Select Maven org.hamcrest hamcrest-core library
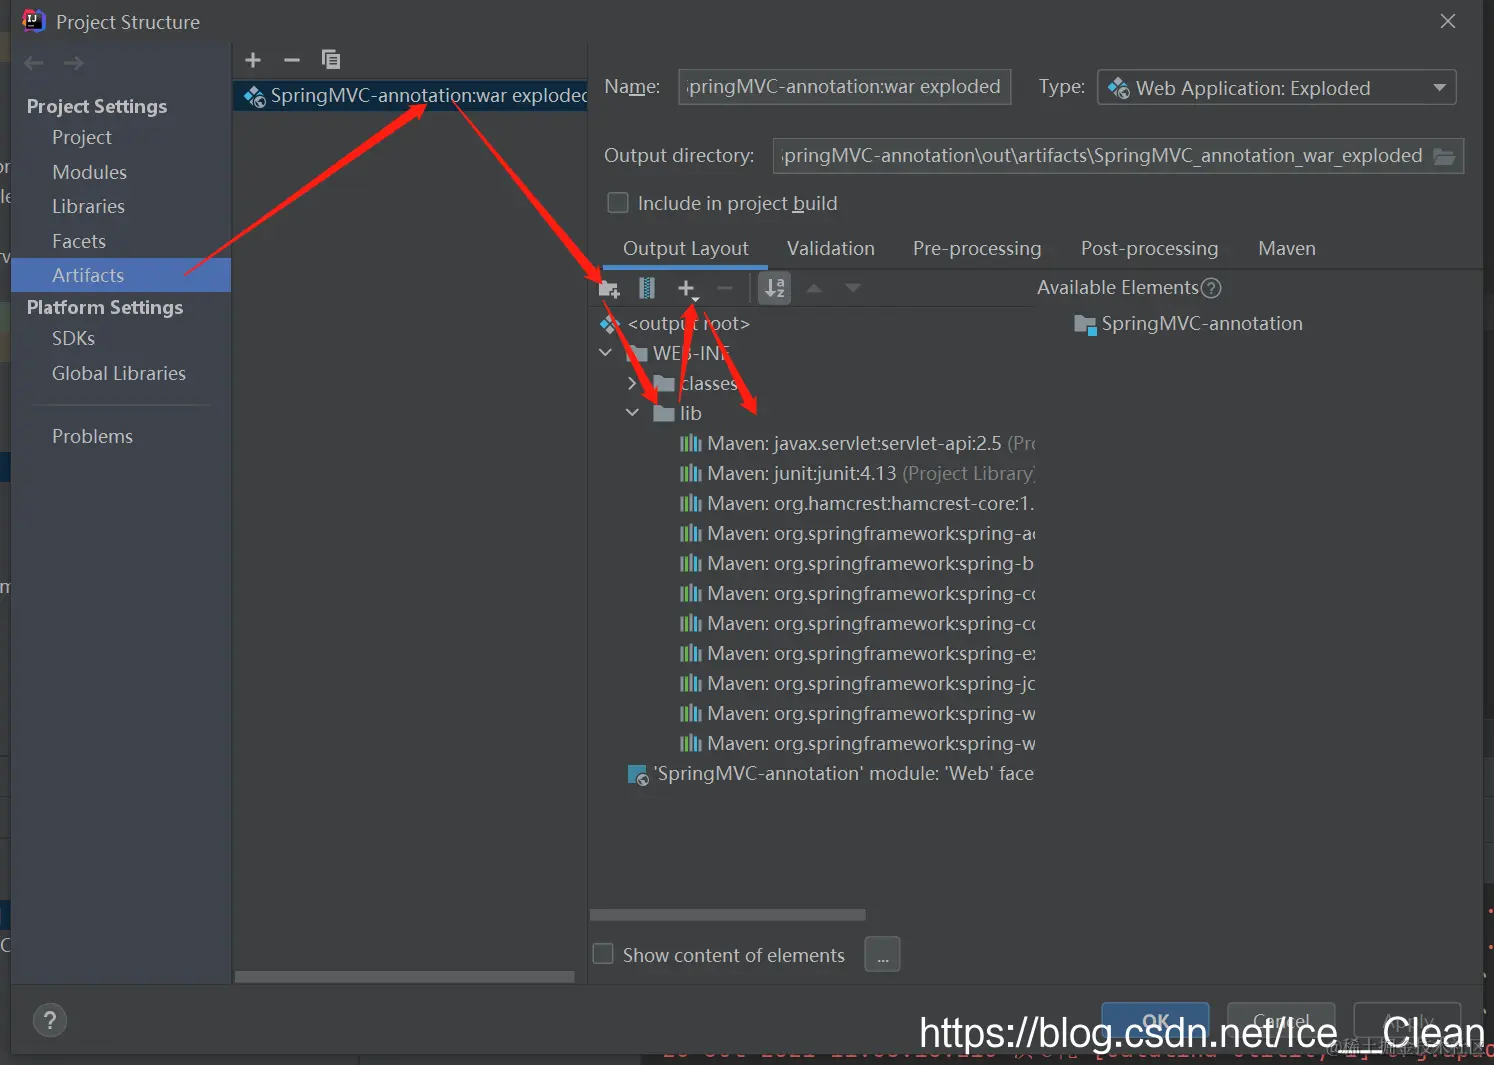Screen dimensions: 1494x1065 point(856,503)
